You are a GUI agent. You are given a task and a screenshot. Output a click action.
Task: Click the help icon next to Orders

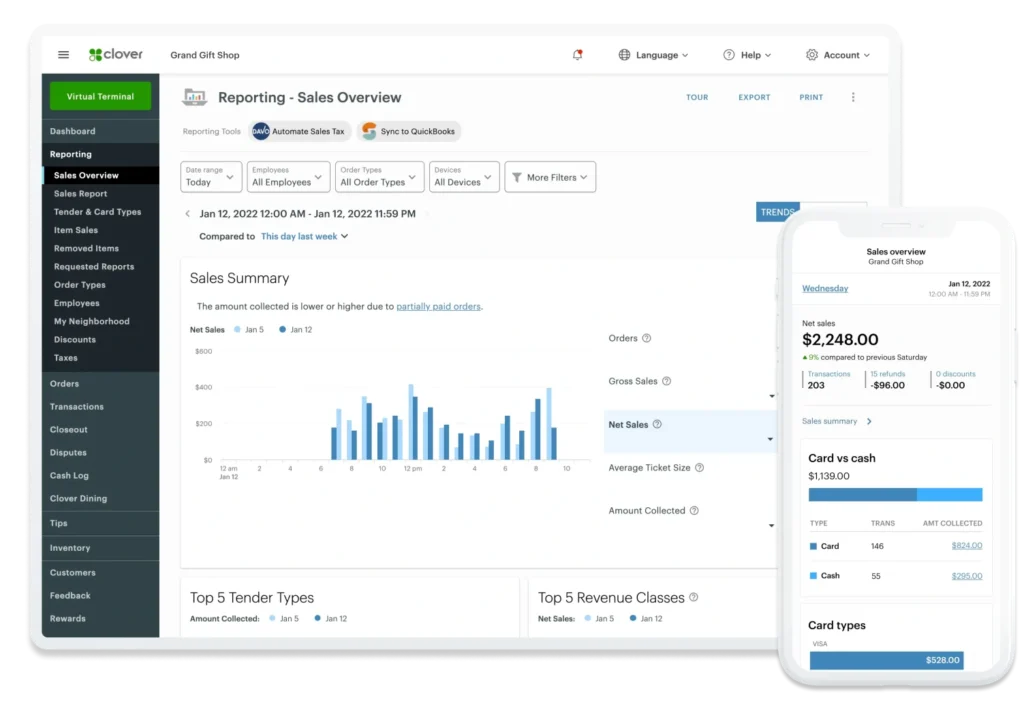point(646,338)
